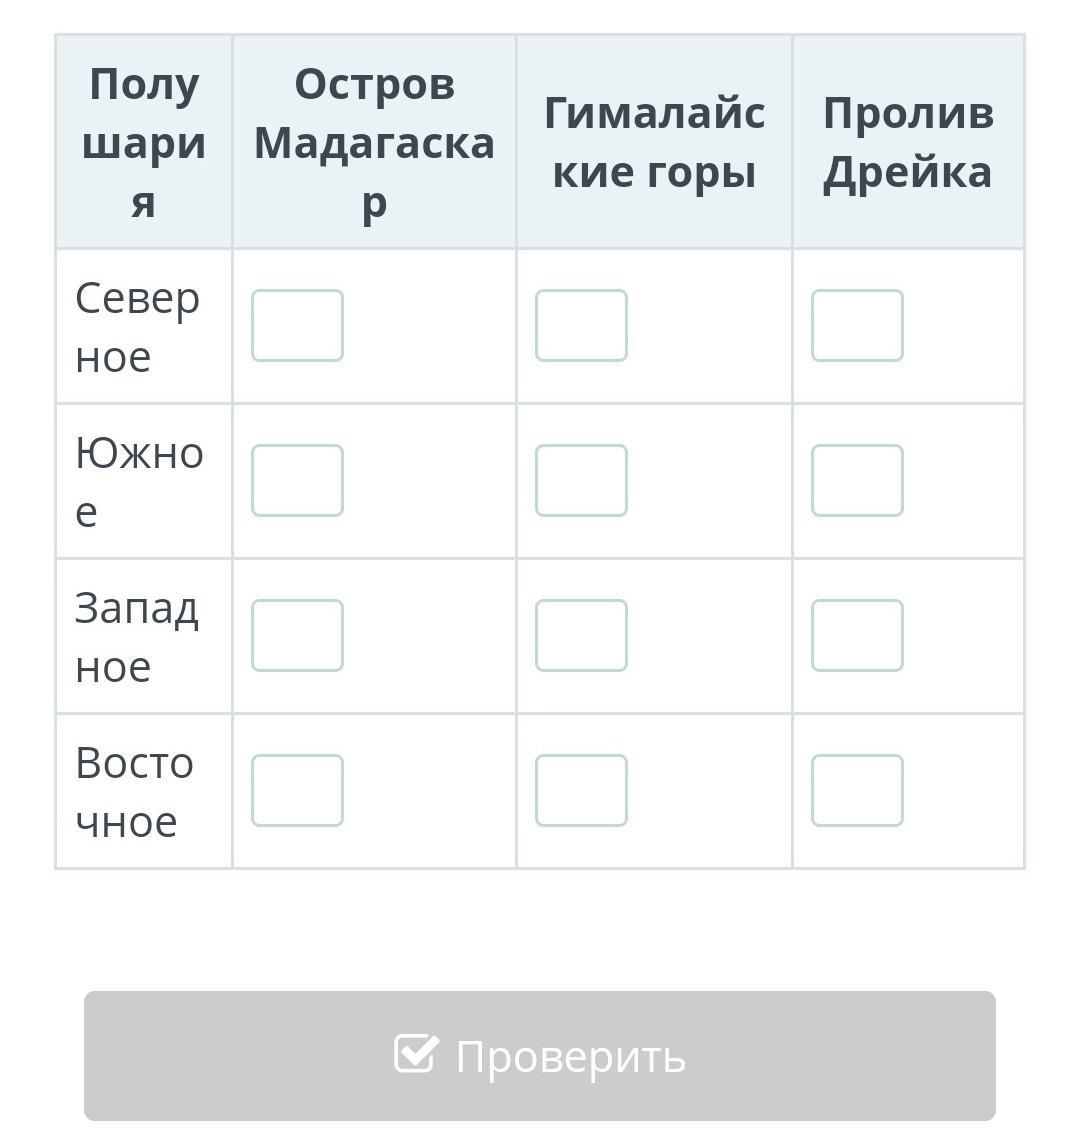Check Северное for Гималайские горы
1080x1141 pixels.
pyautogui.click(x=581, y=325)
